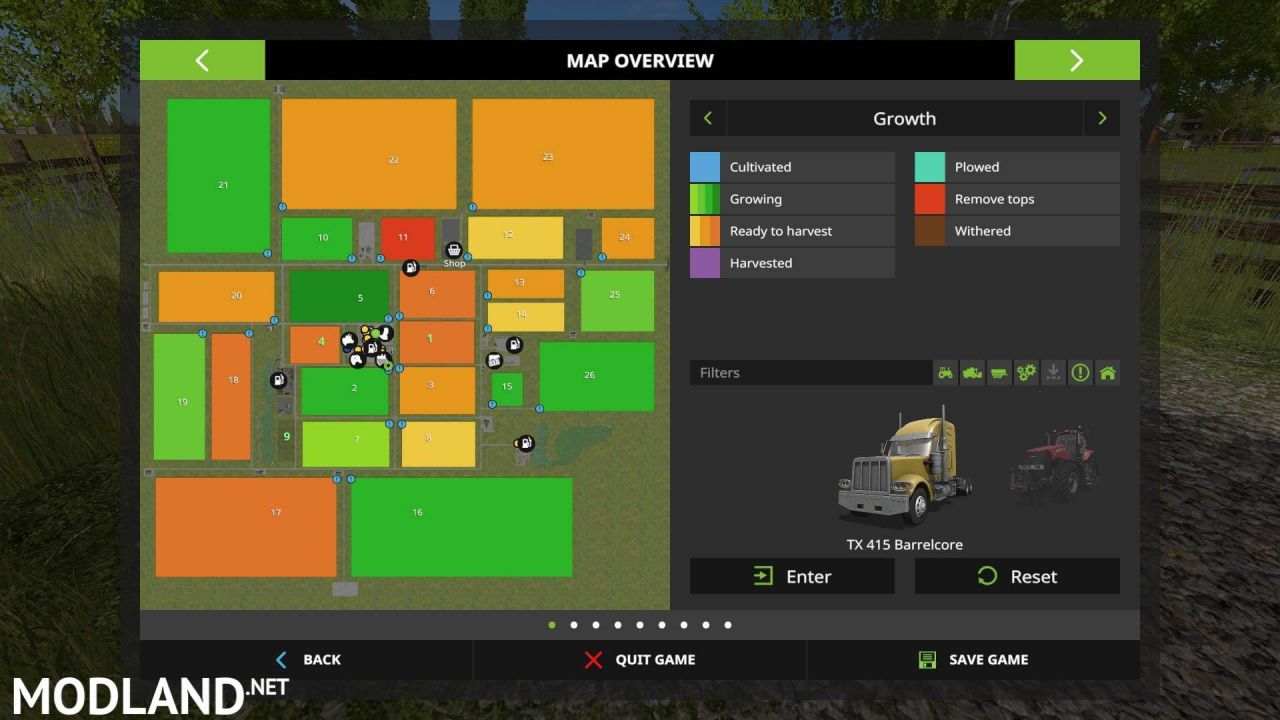Click field 20 on the map
1280x720 pixels.
(x=217, y=297)
